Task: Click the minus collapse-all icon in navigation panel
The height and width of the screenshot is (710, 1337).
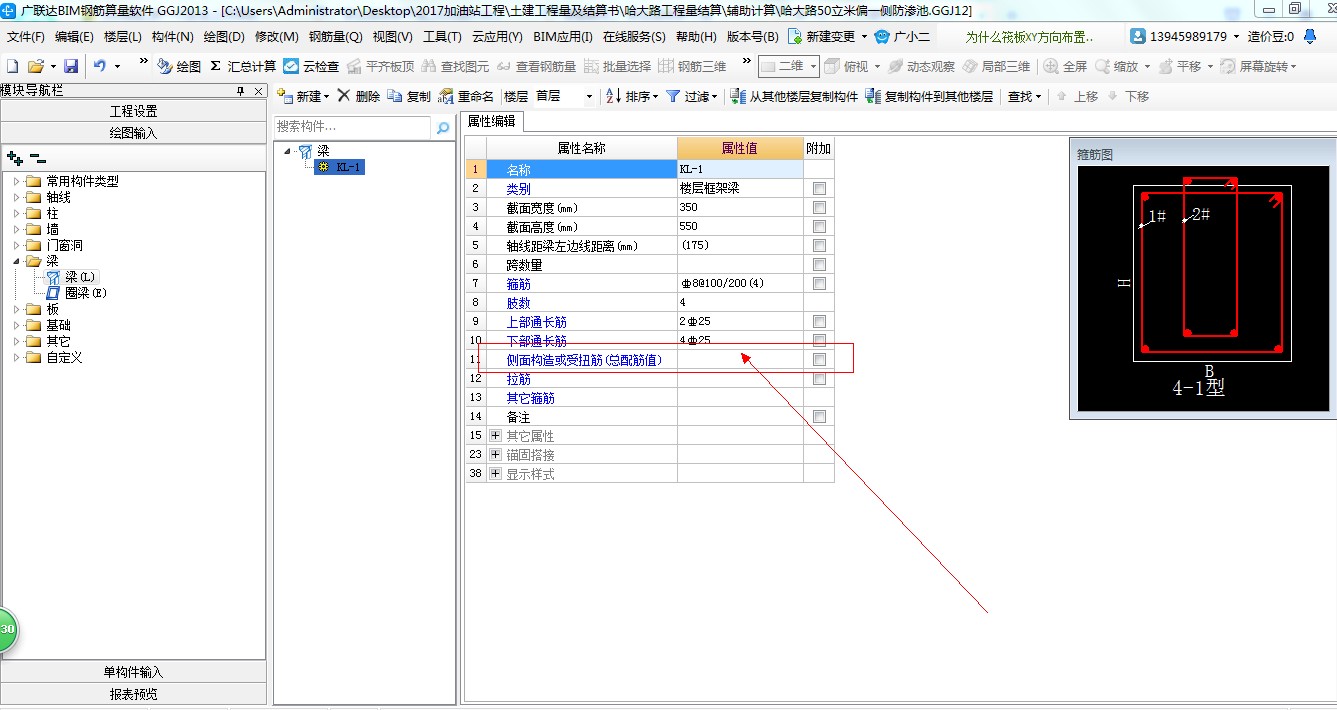Action: click(37, 158)
